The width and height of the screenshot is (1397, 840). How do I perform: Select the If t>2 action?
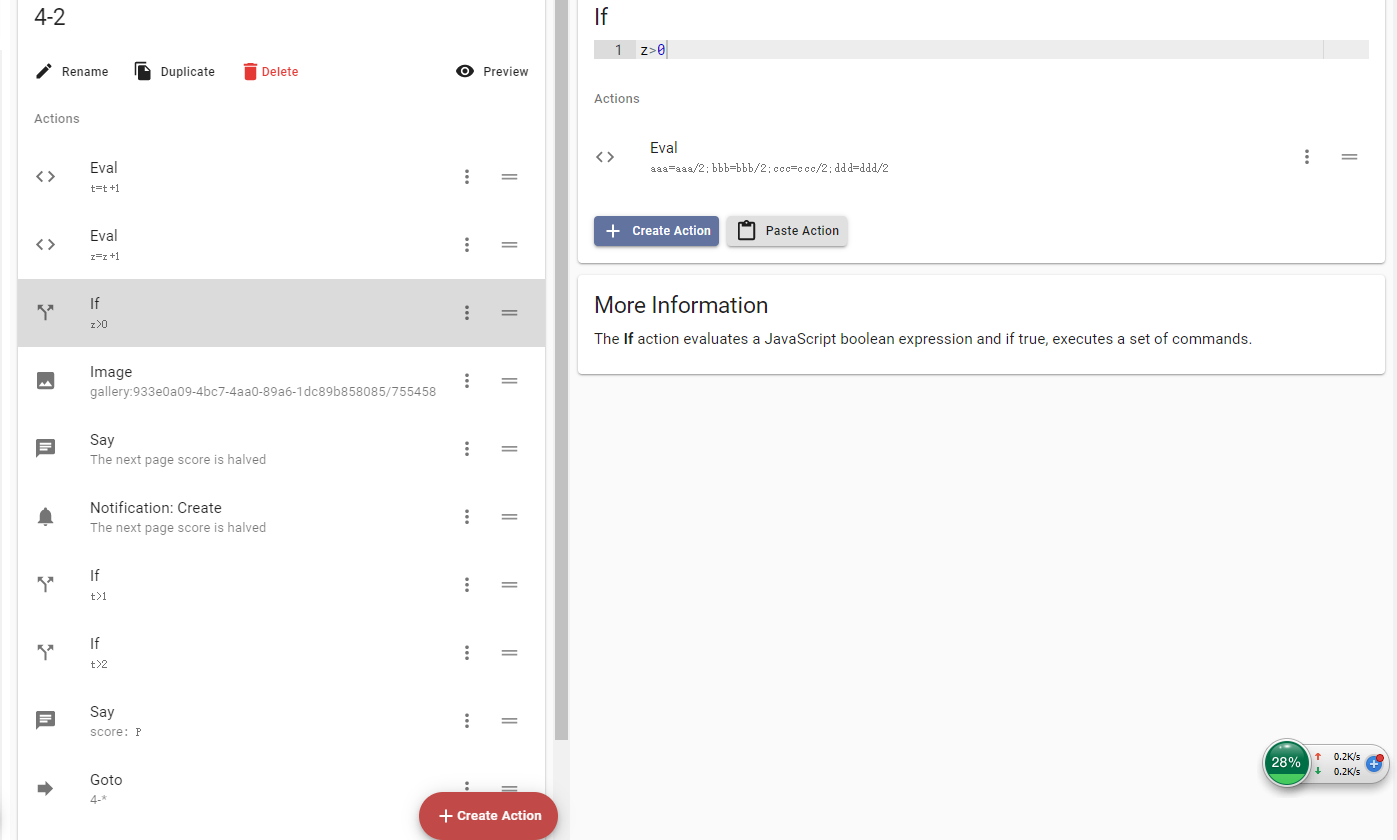[x=281, y=653]
